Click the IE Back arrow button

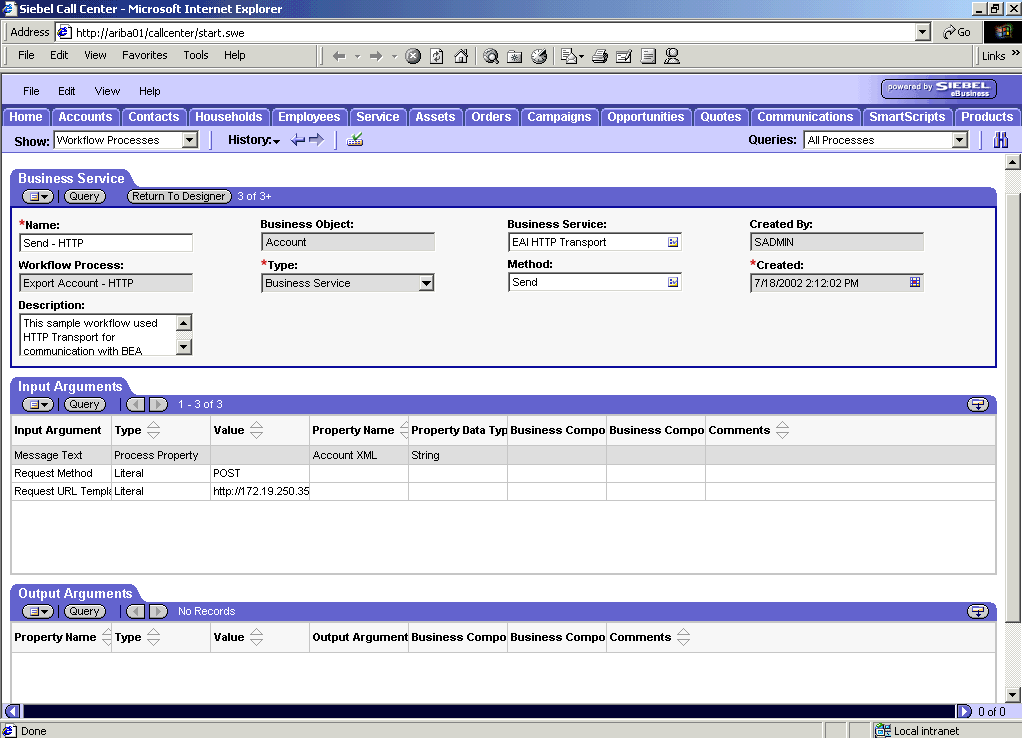point(339,56)
